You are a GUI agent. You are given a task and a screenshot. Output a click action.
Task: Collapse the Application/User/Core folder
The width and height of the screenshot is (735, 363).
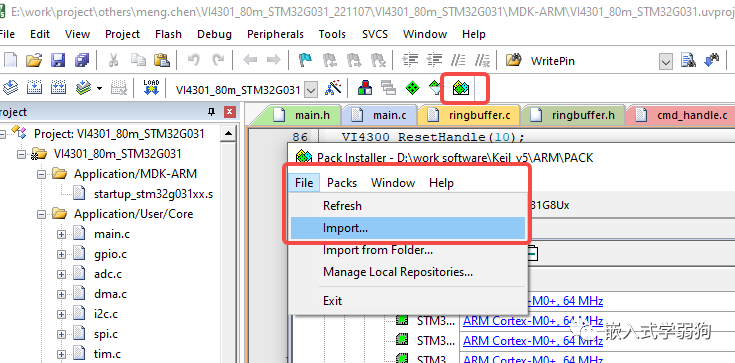tap(42, 214)
